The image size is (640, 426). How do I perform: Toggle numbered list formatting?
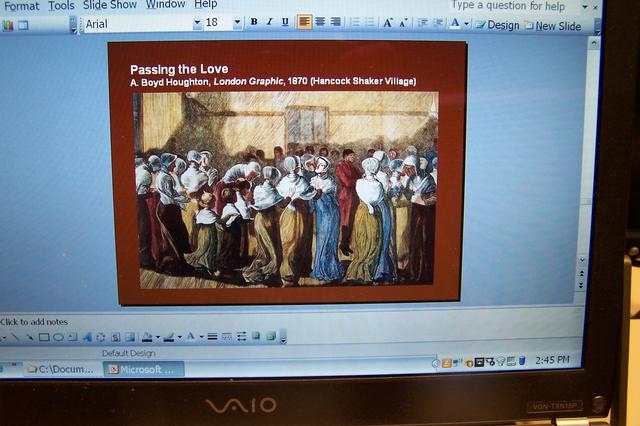click(x=355, y=22)
